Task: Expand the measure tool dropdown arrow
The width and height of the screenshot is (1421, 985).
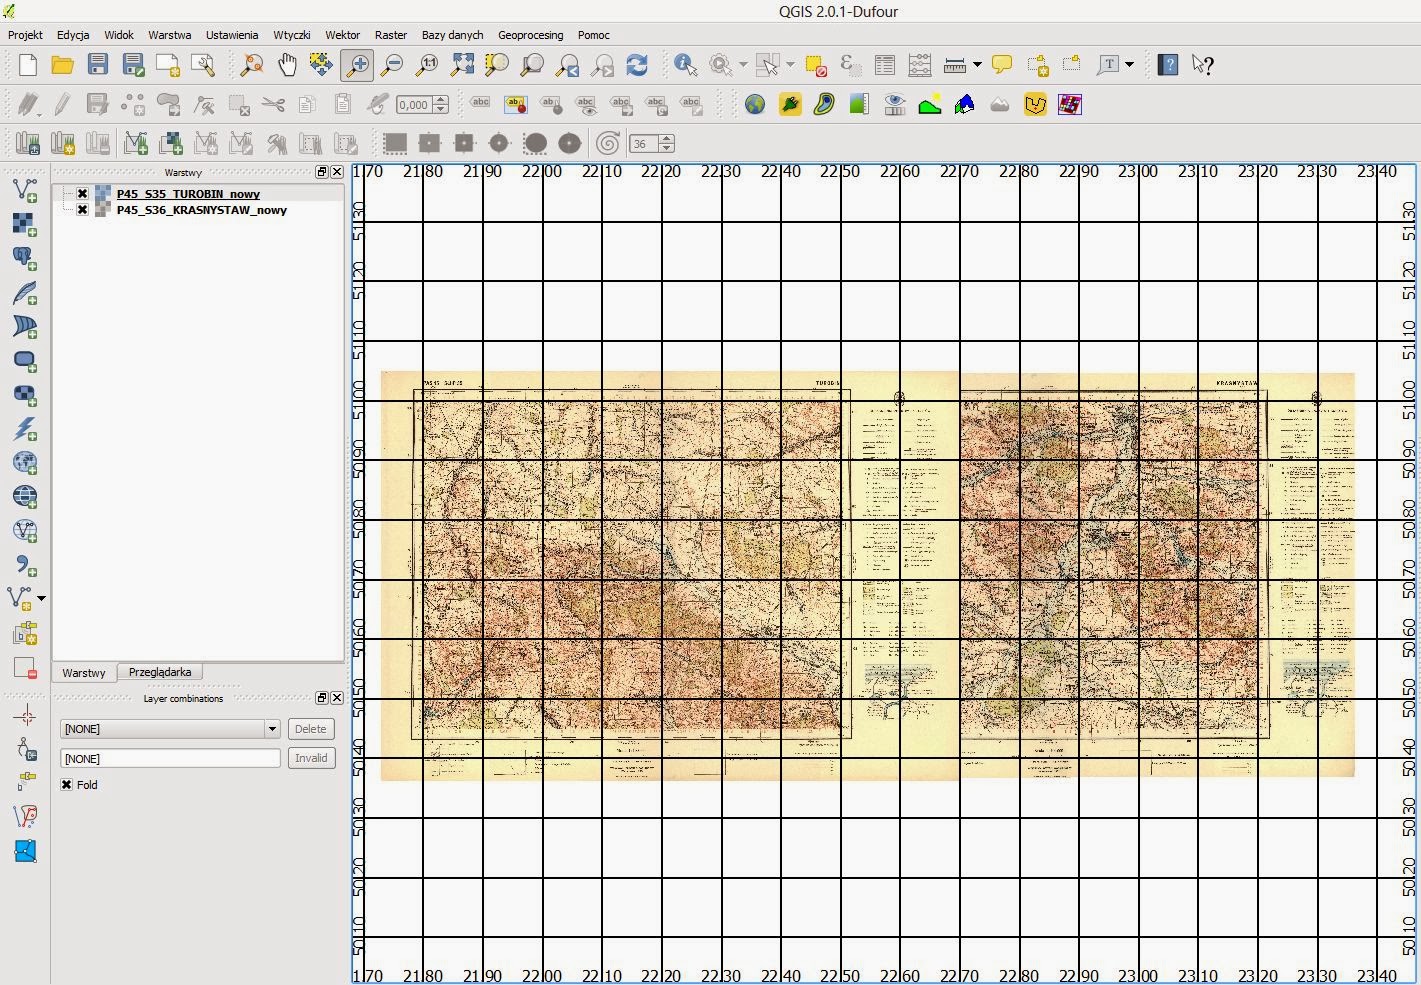Action: [x=977, y=65]
